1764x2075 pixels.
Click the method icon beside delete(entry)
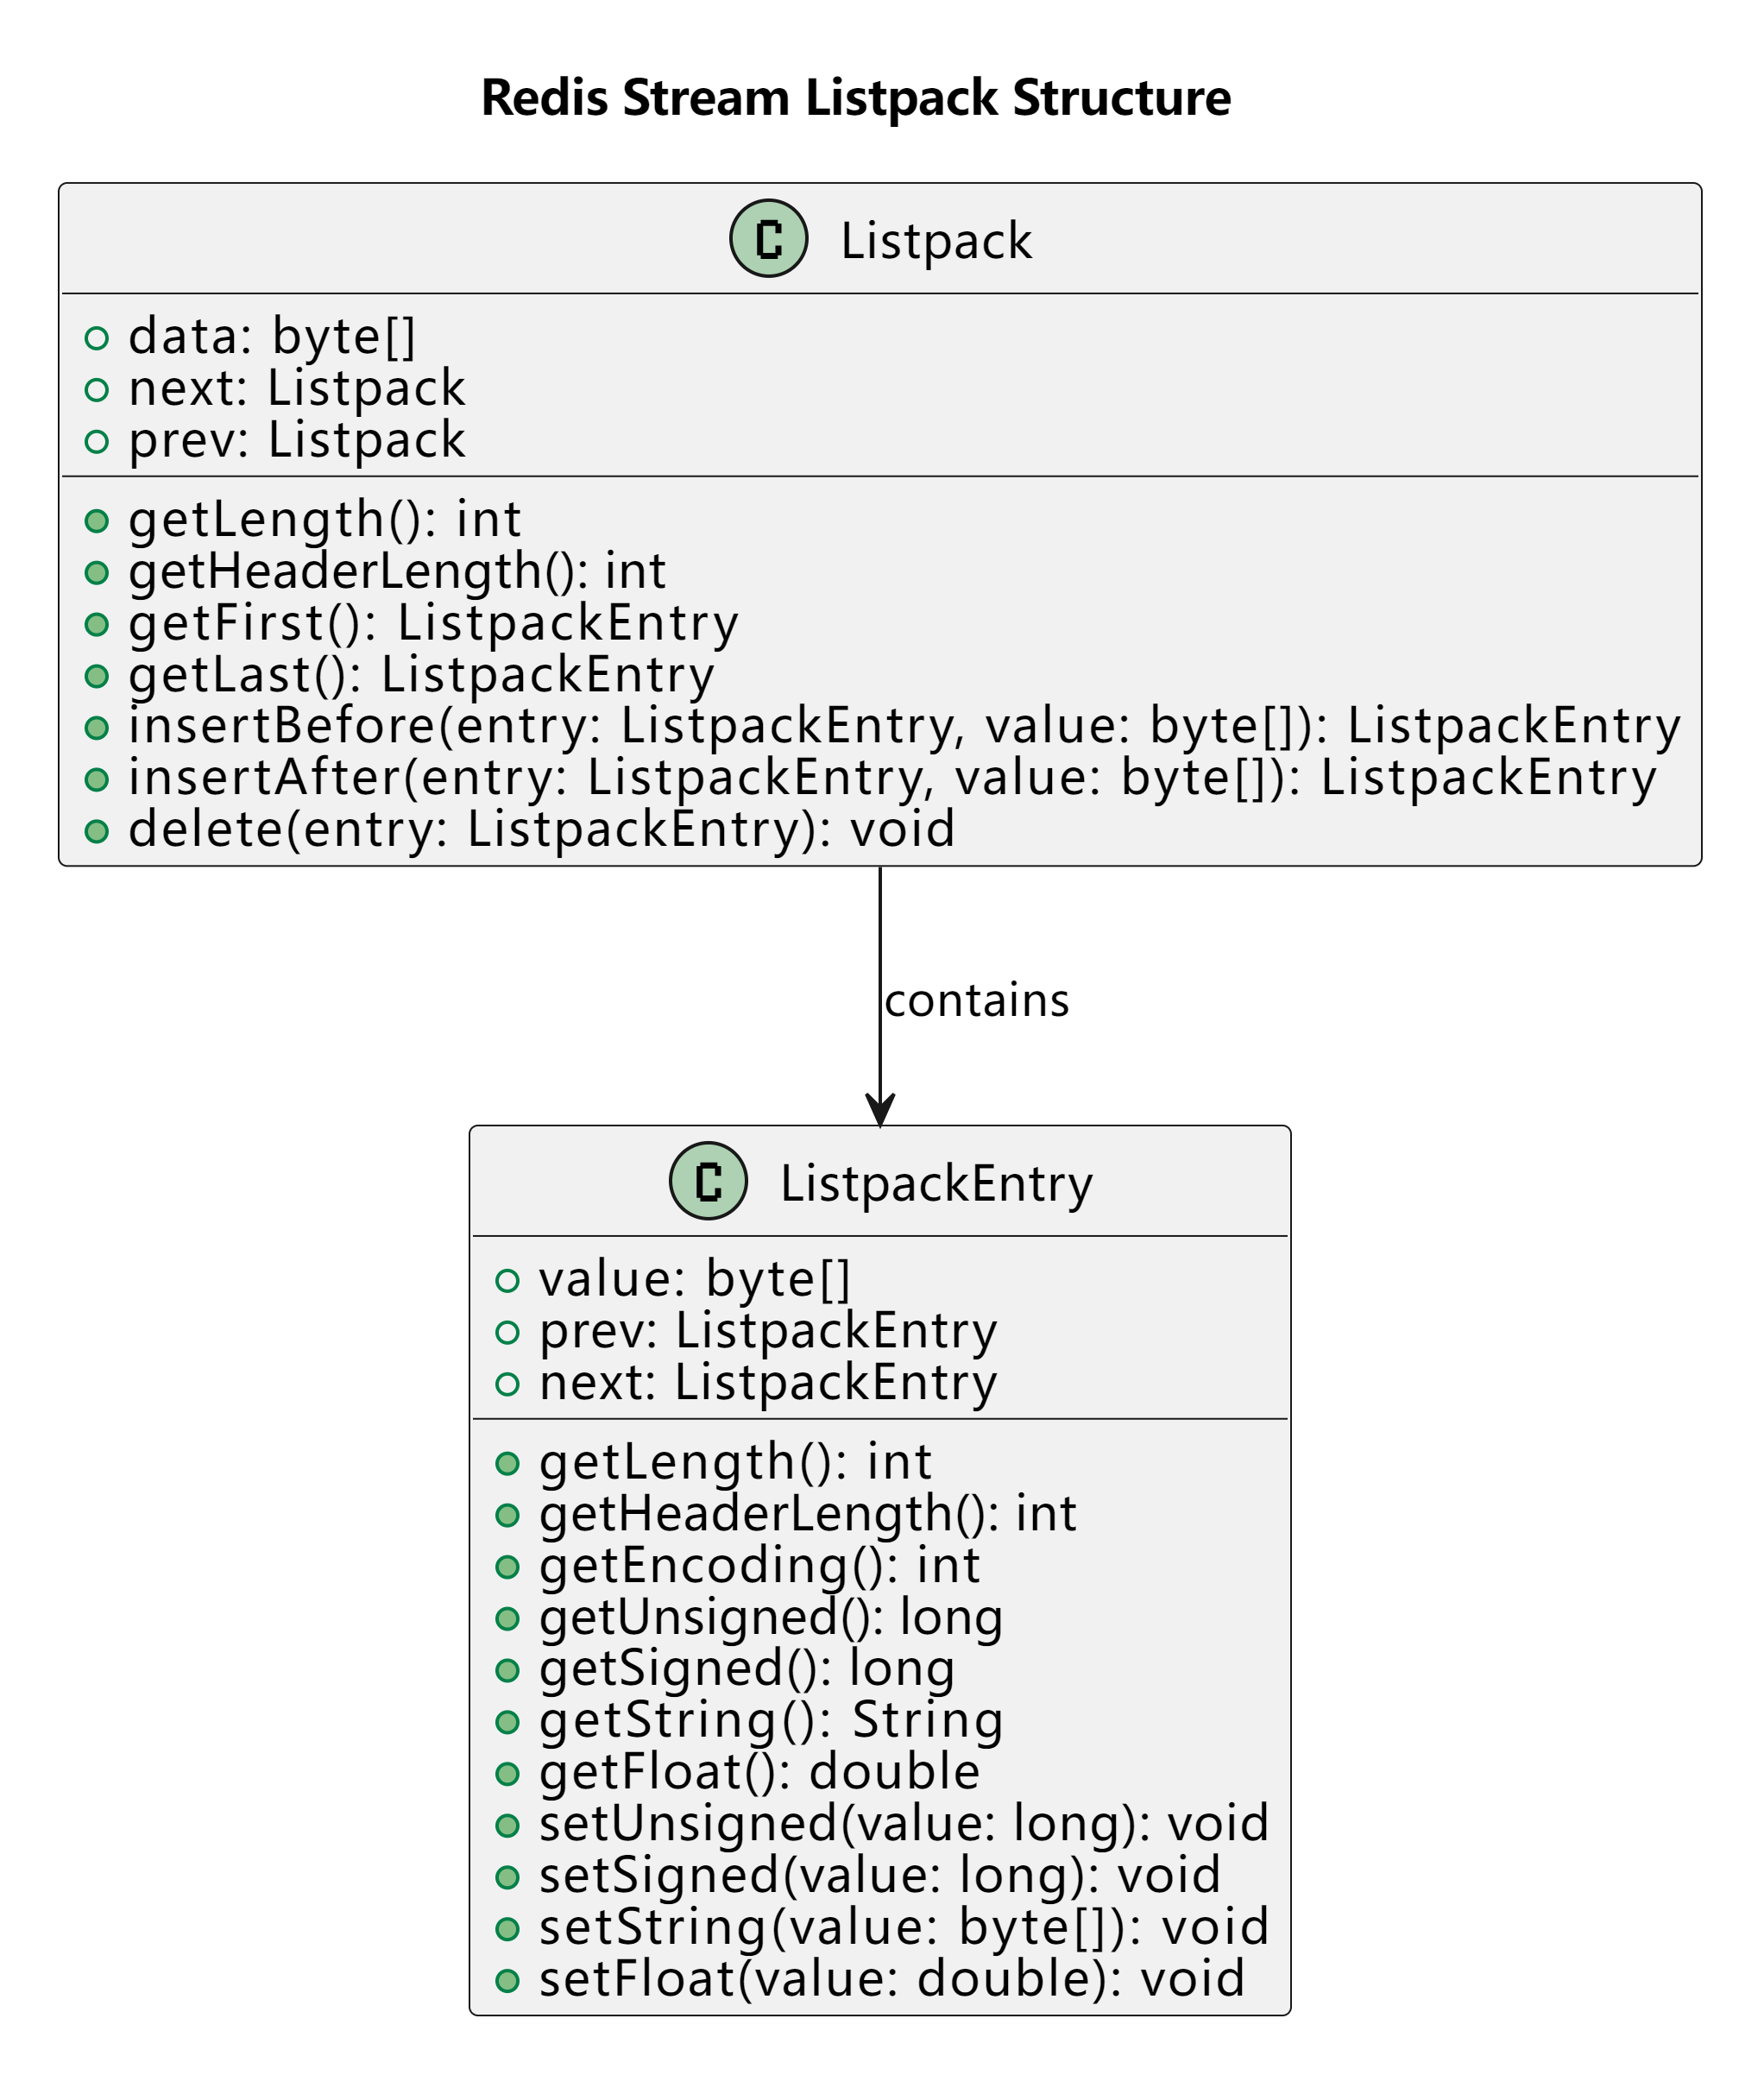(97, 831)
